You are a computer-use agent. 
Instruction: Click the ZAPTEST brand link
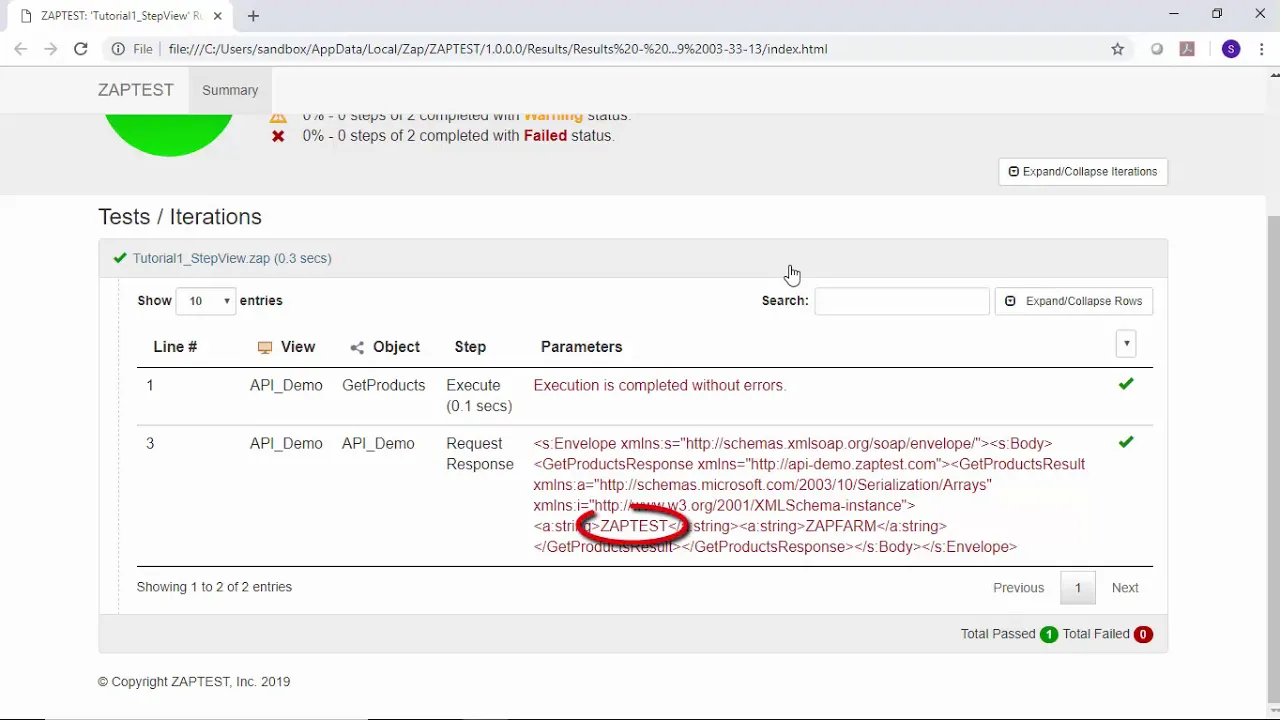136,90
